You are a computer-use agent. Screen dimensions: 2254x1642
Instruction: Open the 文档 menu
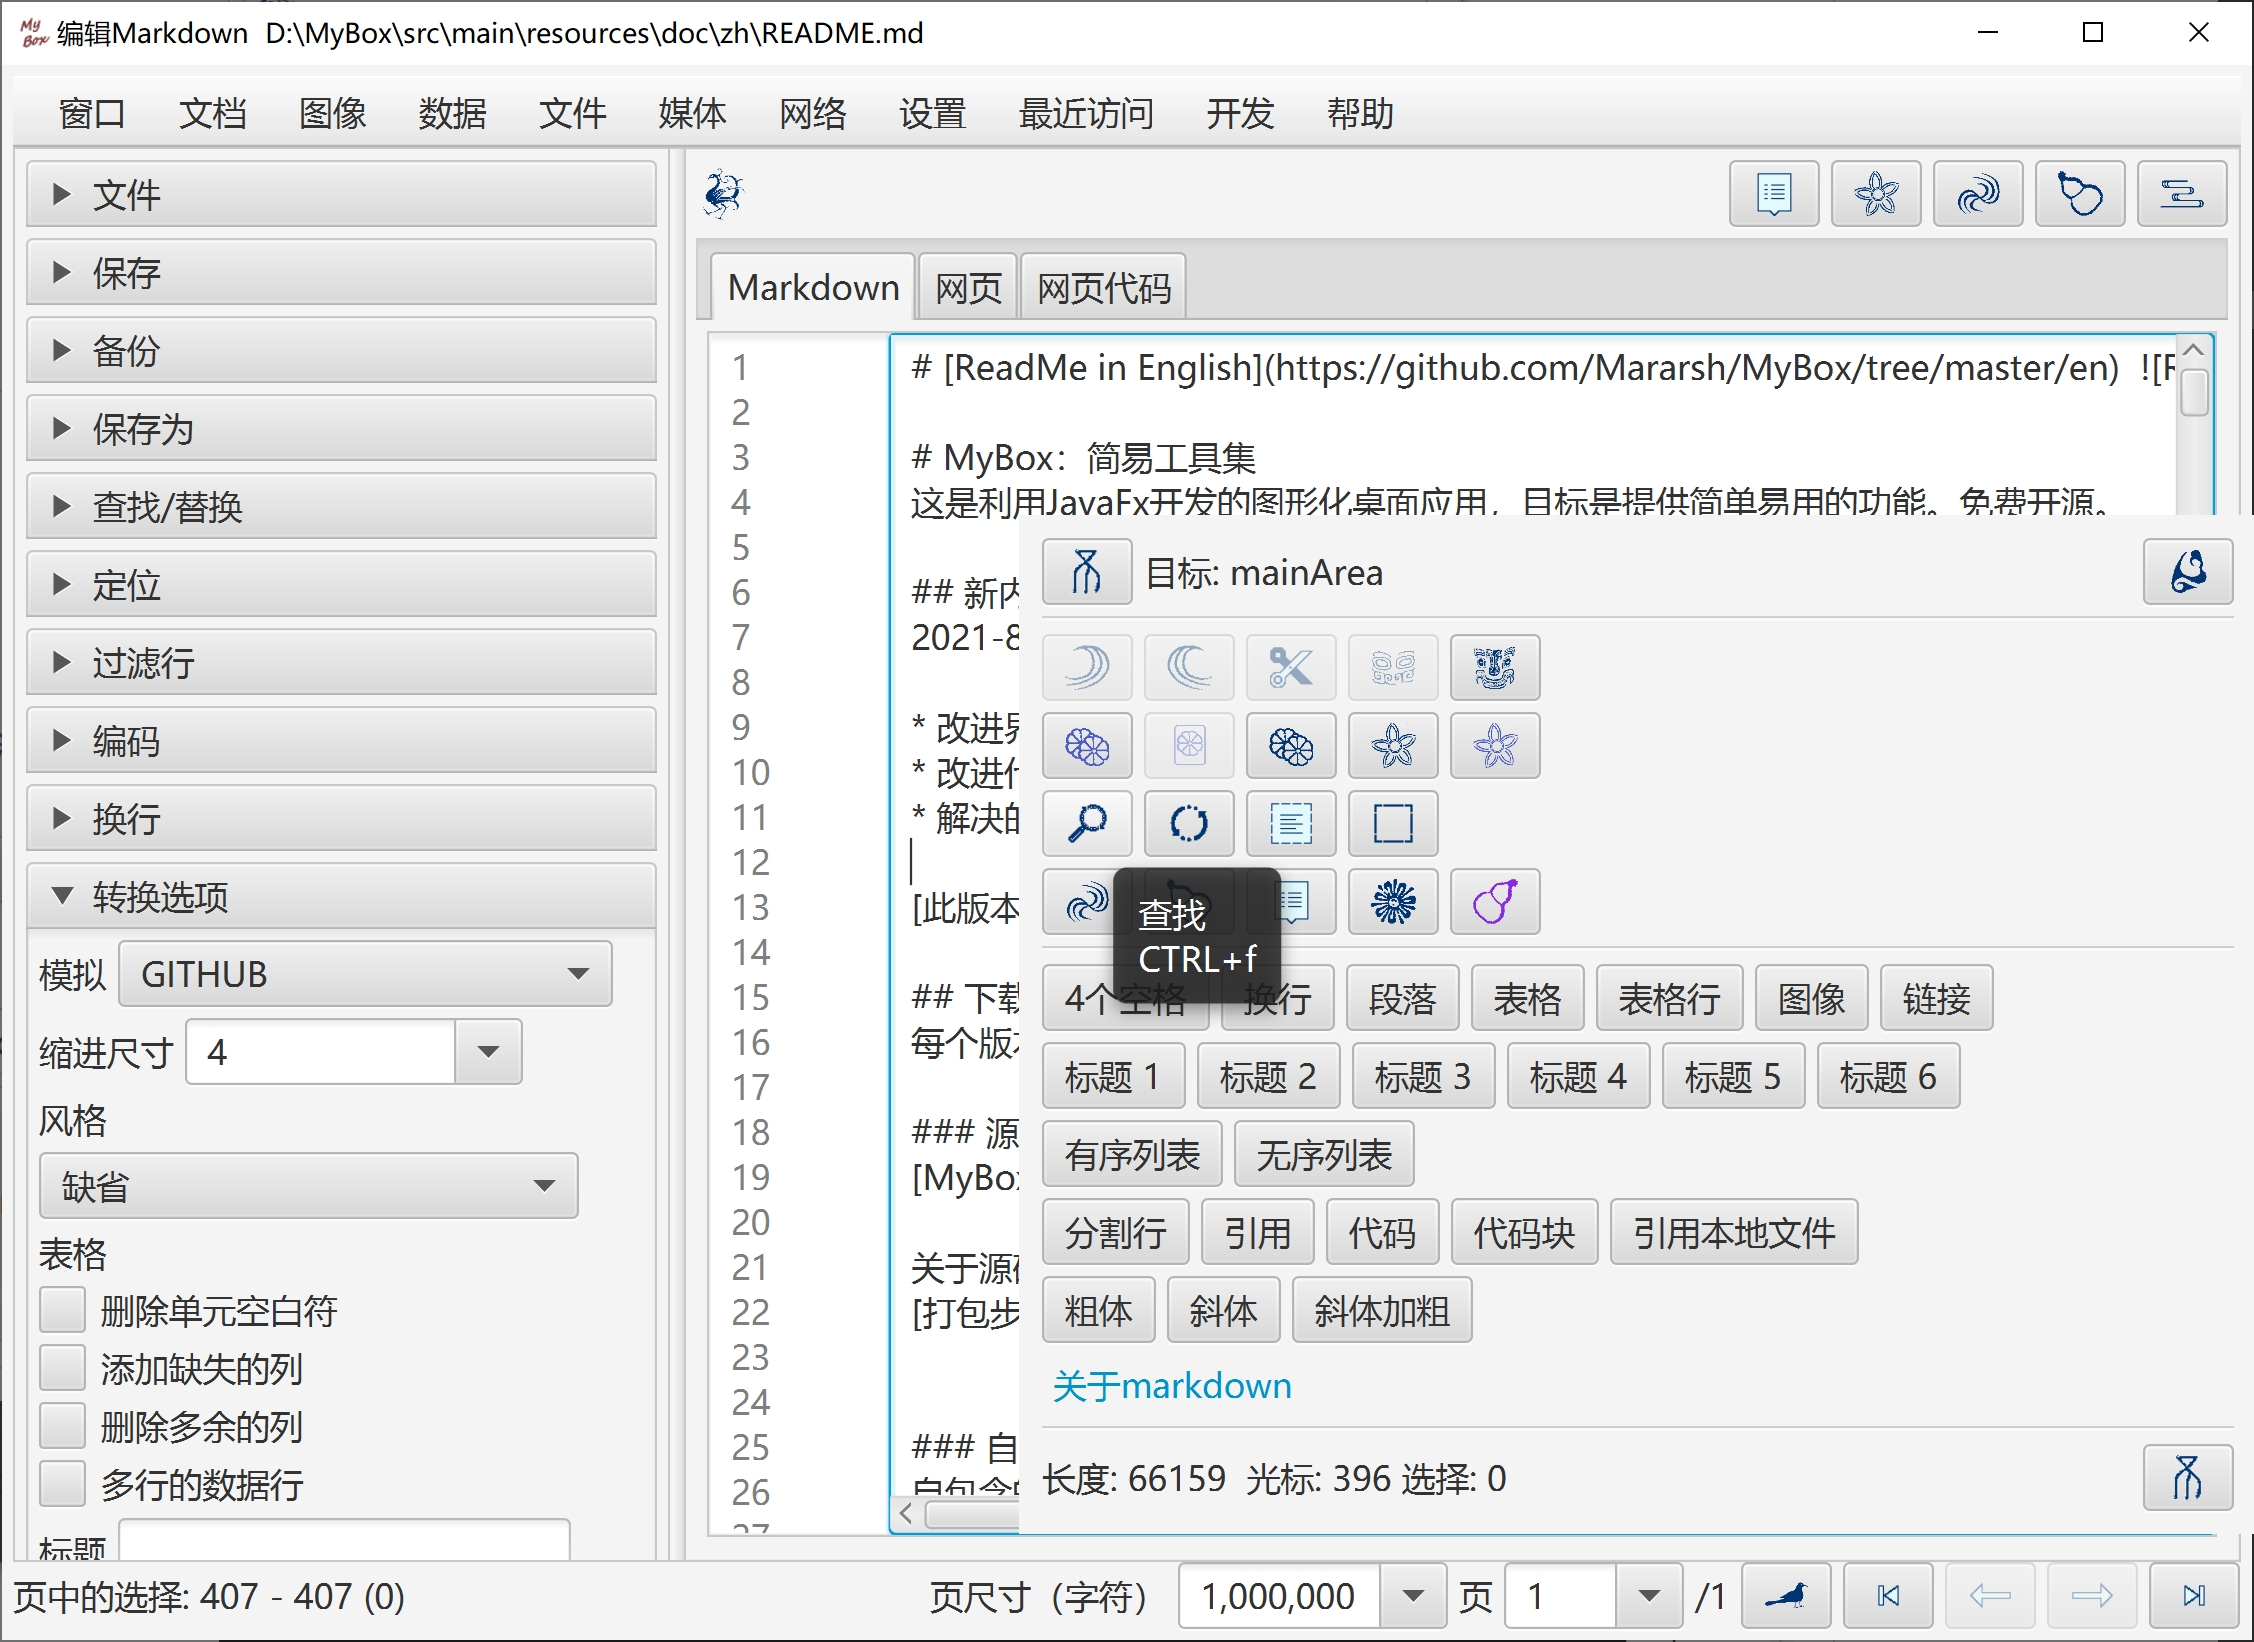pos(212,113)
